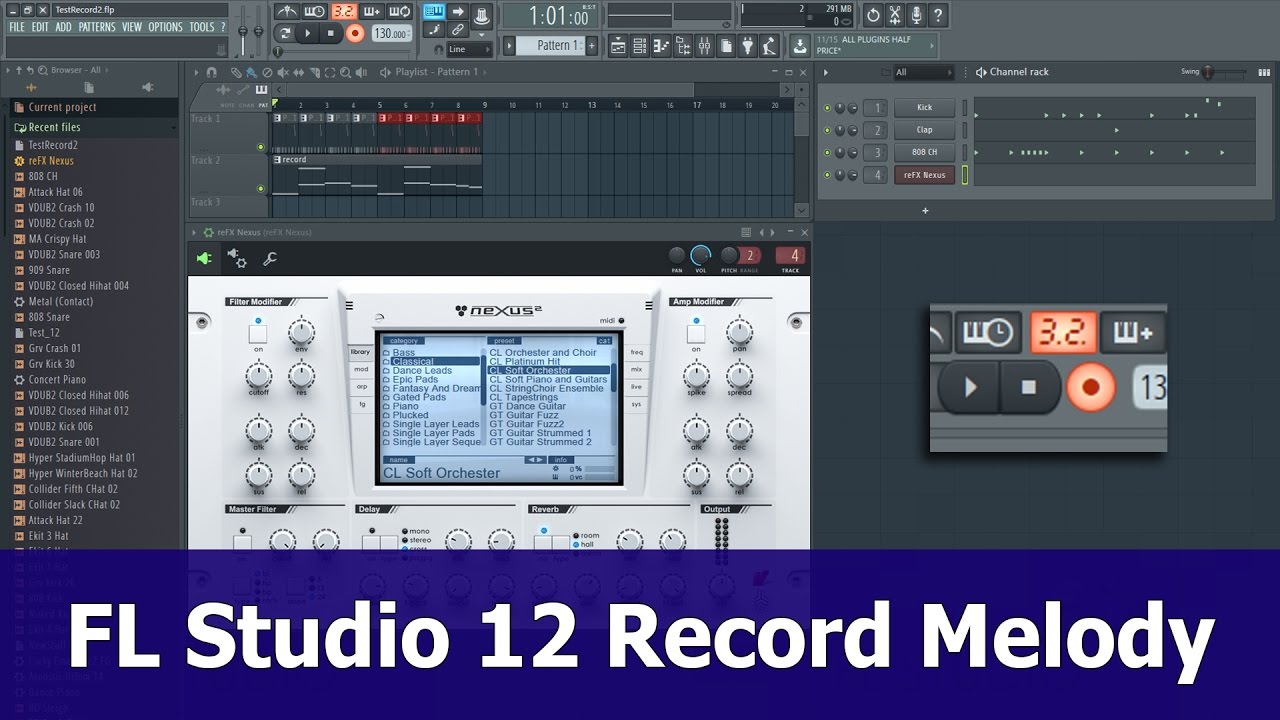Enable wait for input to start playing
1280x720 pixels.
point(315,12)
